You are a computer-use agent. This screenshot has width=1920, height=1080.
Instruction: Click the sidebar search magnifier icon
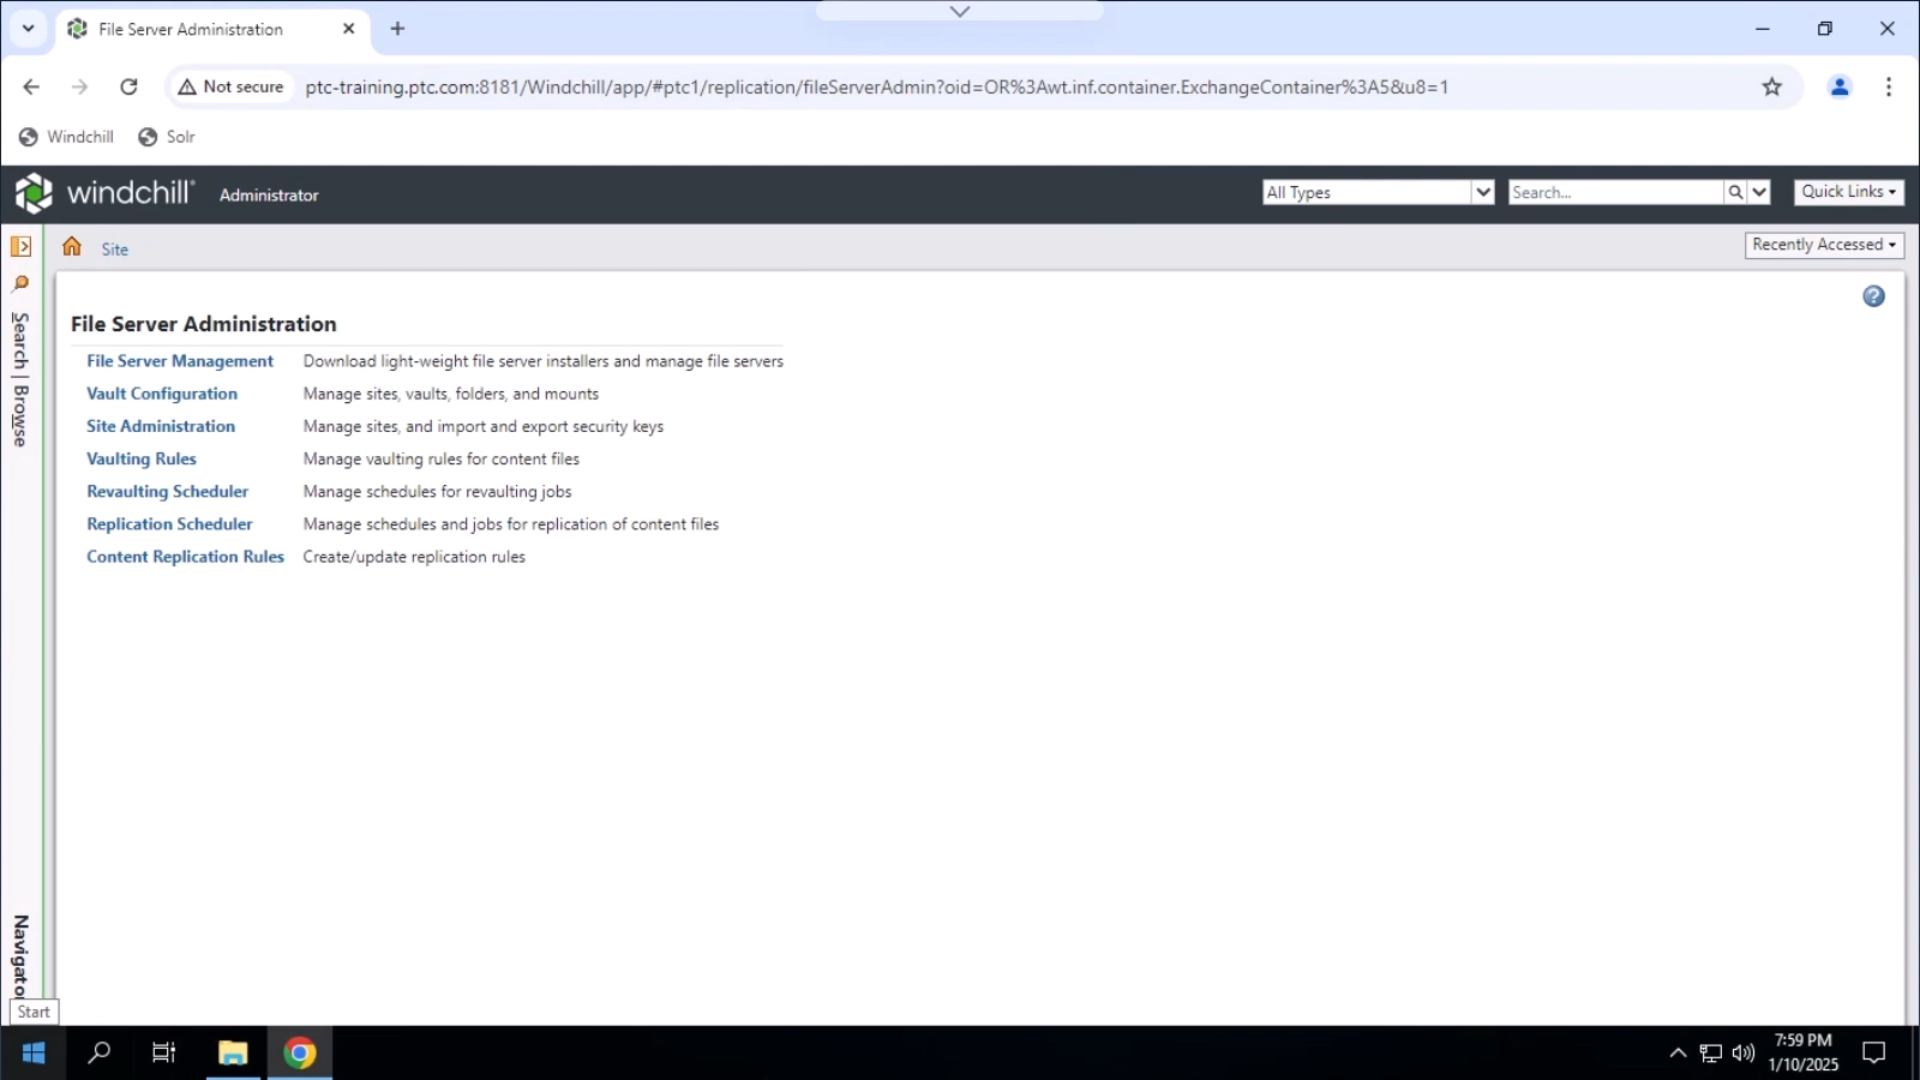pos(20,284)
